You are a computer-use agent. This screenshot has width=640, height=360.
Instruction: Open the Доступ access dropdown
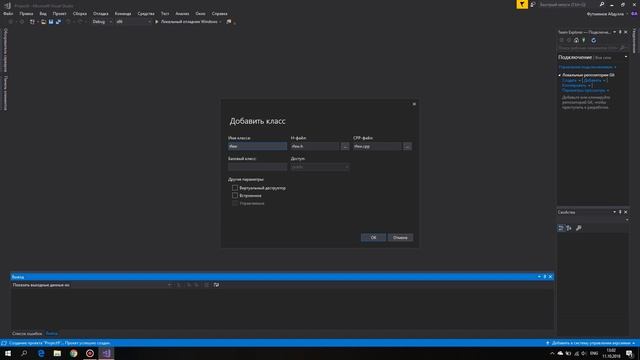click(320, 167)
